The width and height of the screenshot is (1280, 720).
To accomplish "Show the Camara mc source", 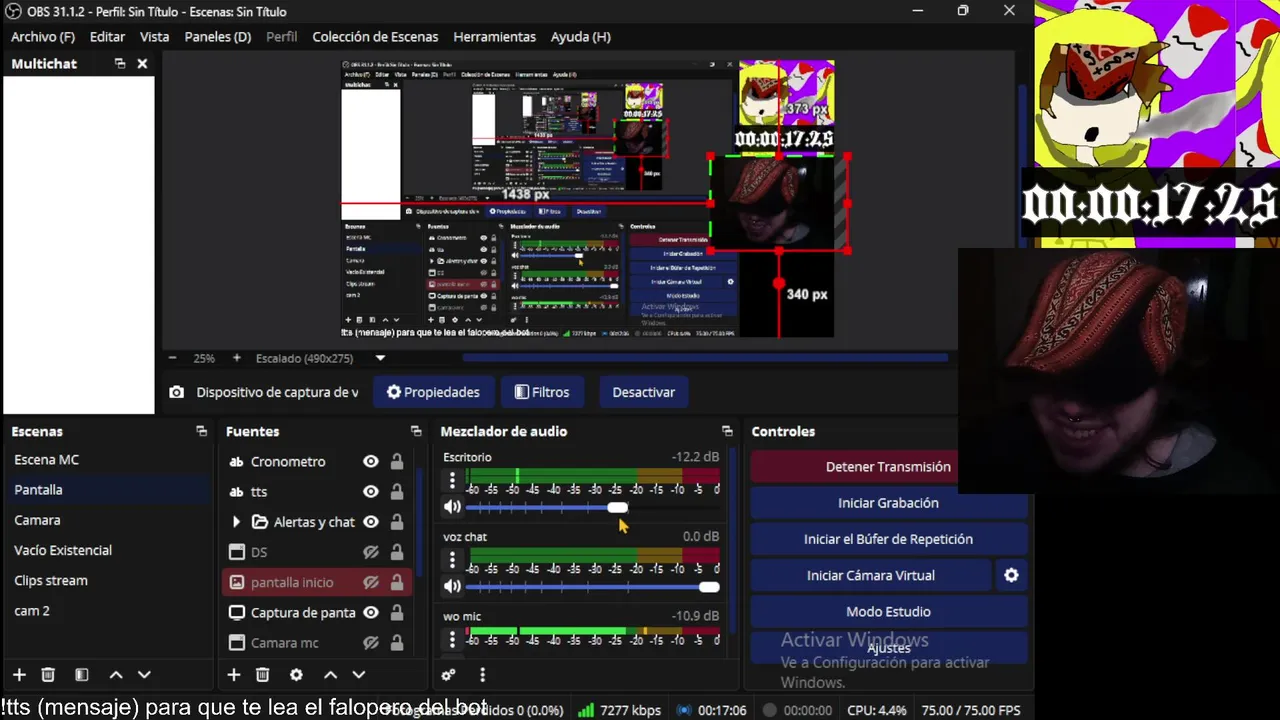I will pyautogui.click(x=371, y=643).
